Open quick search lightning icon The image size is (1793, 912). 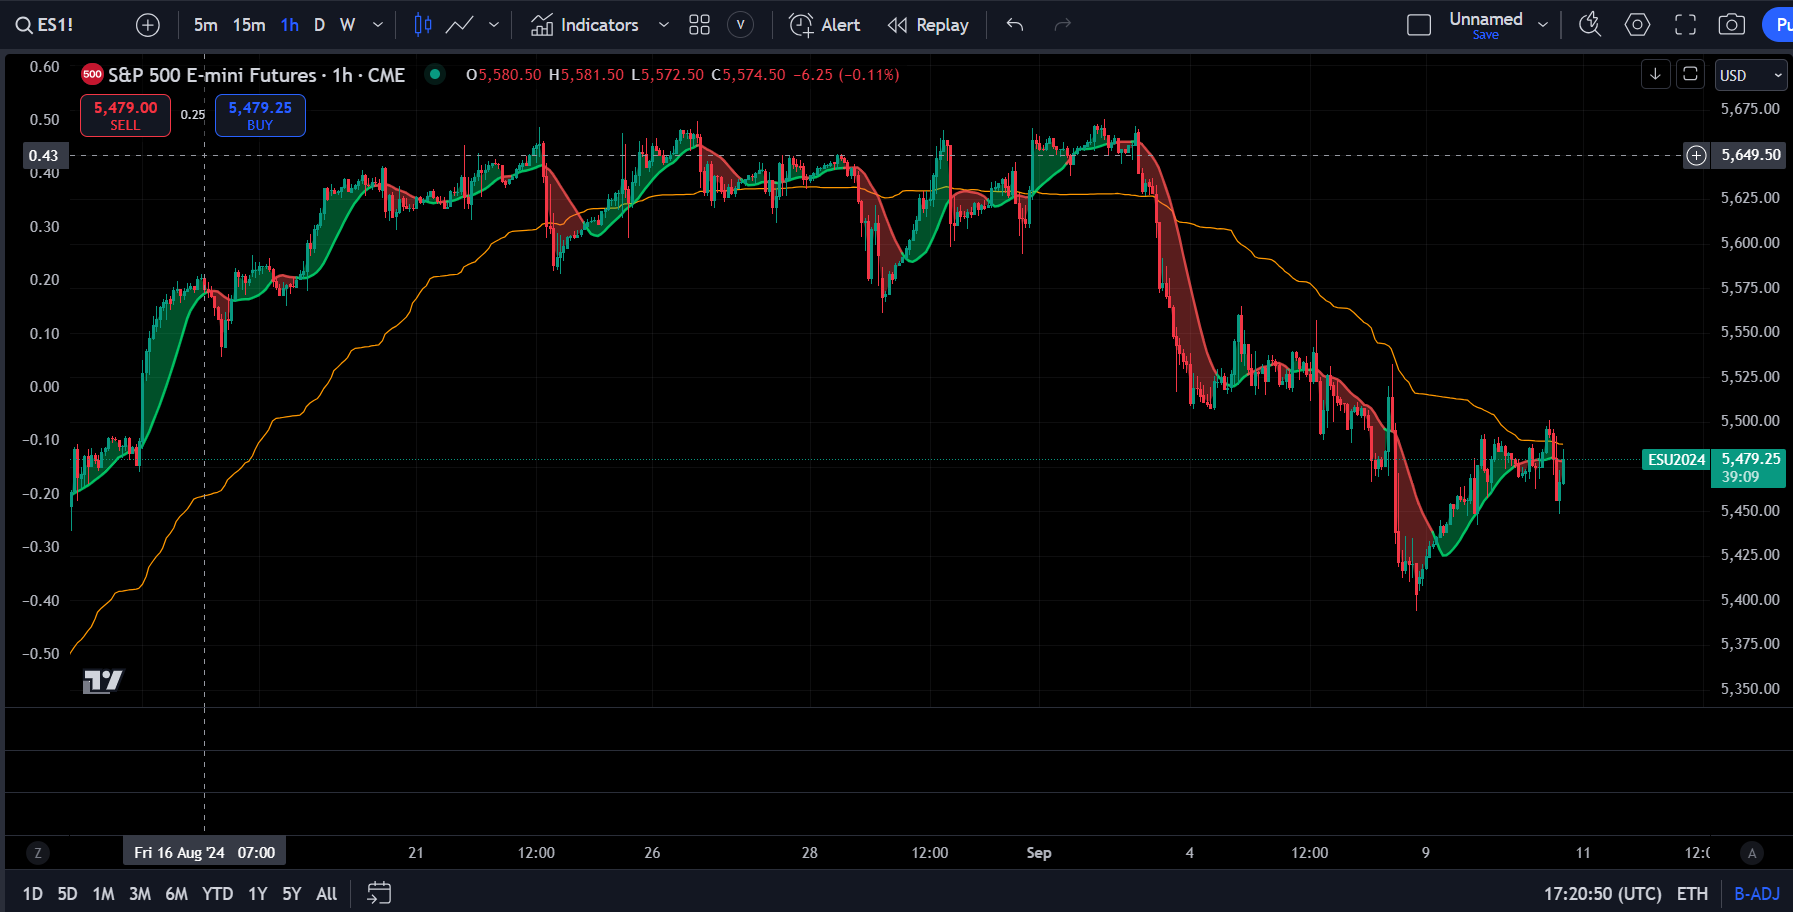tap(1590, 25)
